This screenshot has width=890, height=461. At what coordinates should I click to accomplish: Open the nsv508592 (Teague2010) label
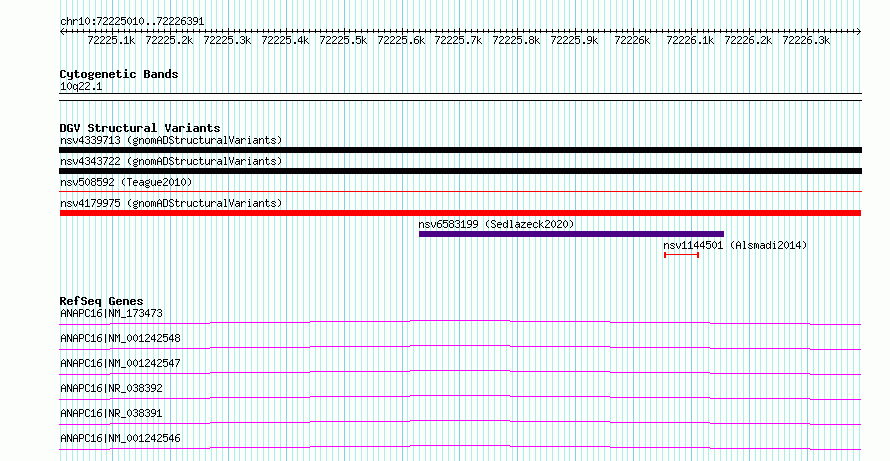[126, 182]
